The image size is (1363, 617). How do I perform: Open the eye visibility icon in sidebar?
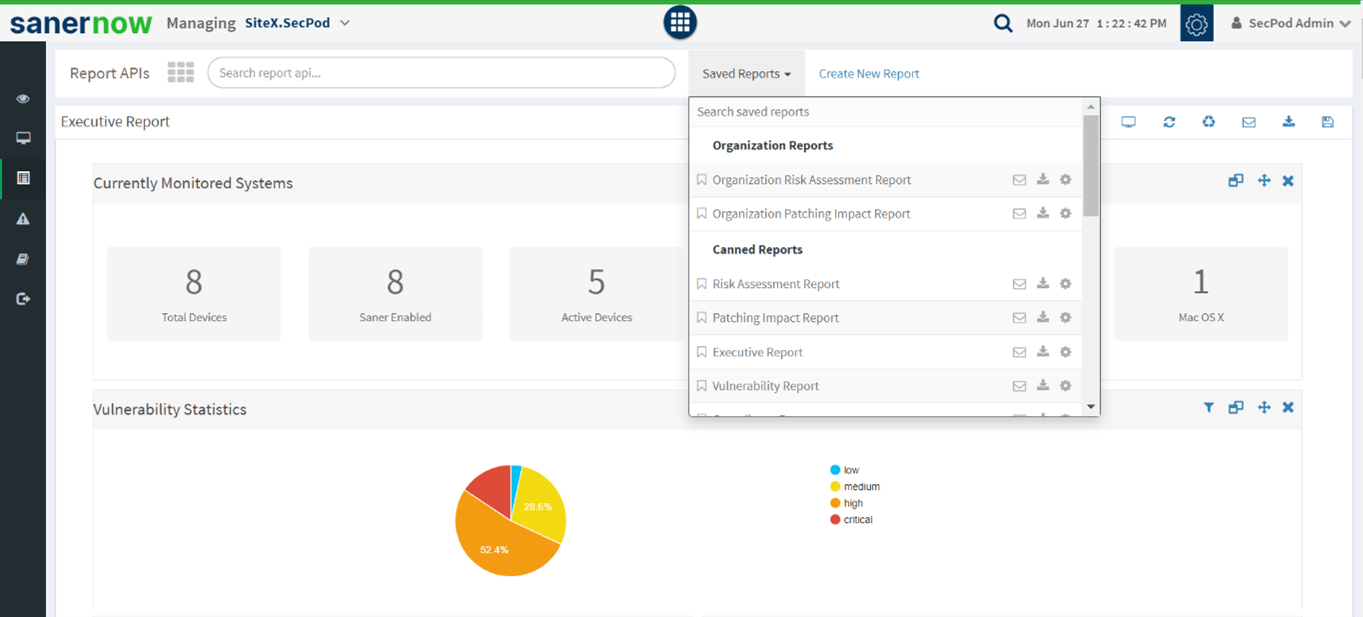pos(23,99)
